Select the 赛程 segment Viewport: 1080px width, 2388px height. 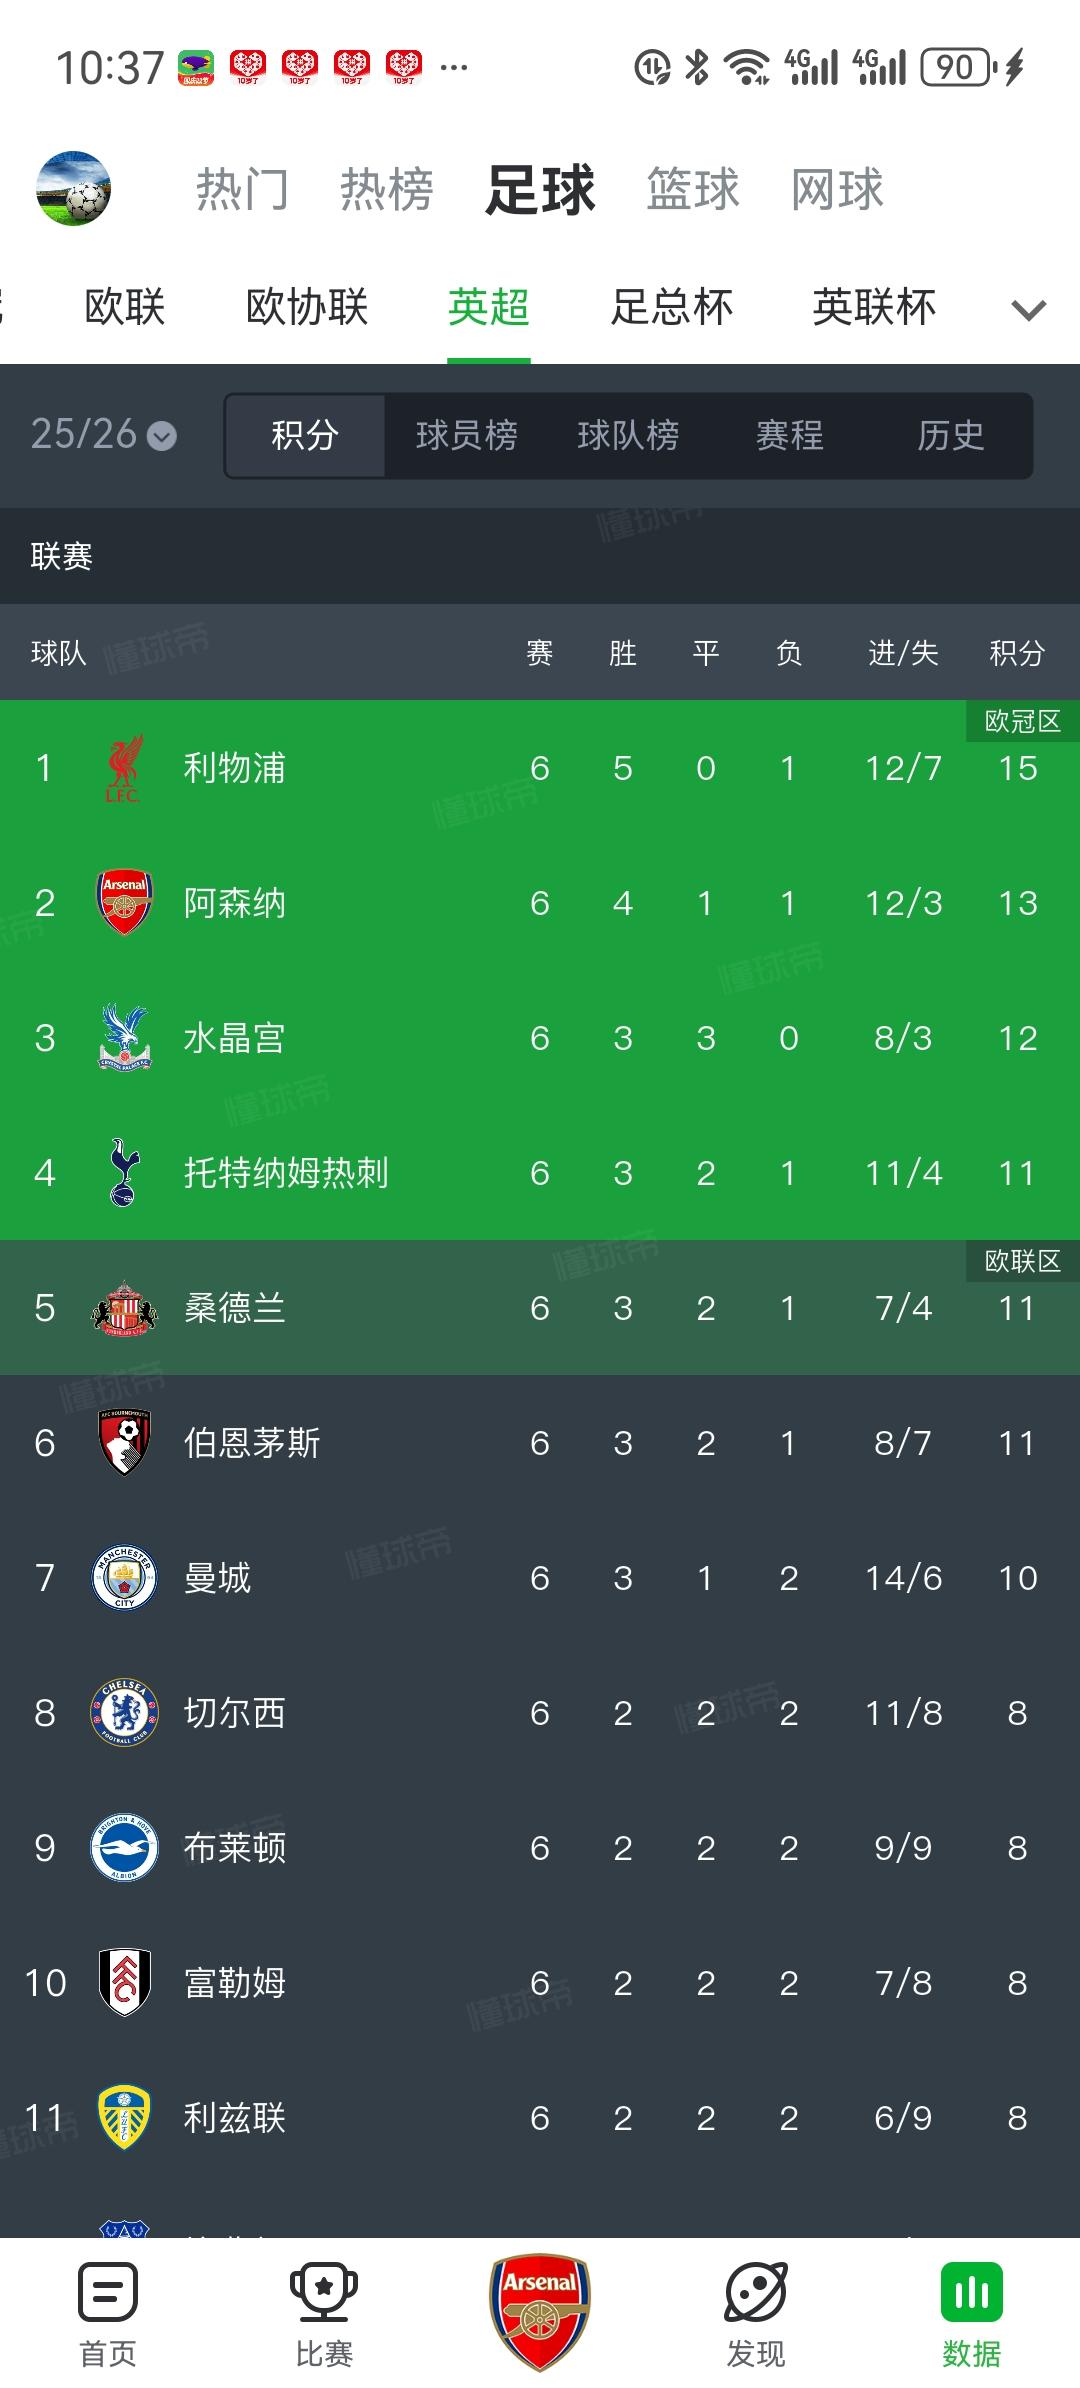tap(790, 436)
